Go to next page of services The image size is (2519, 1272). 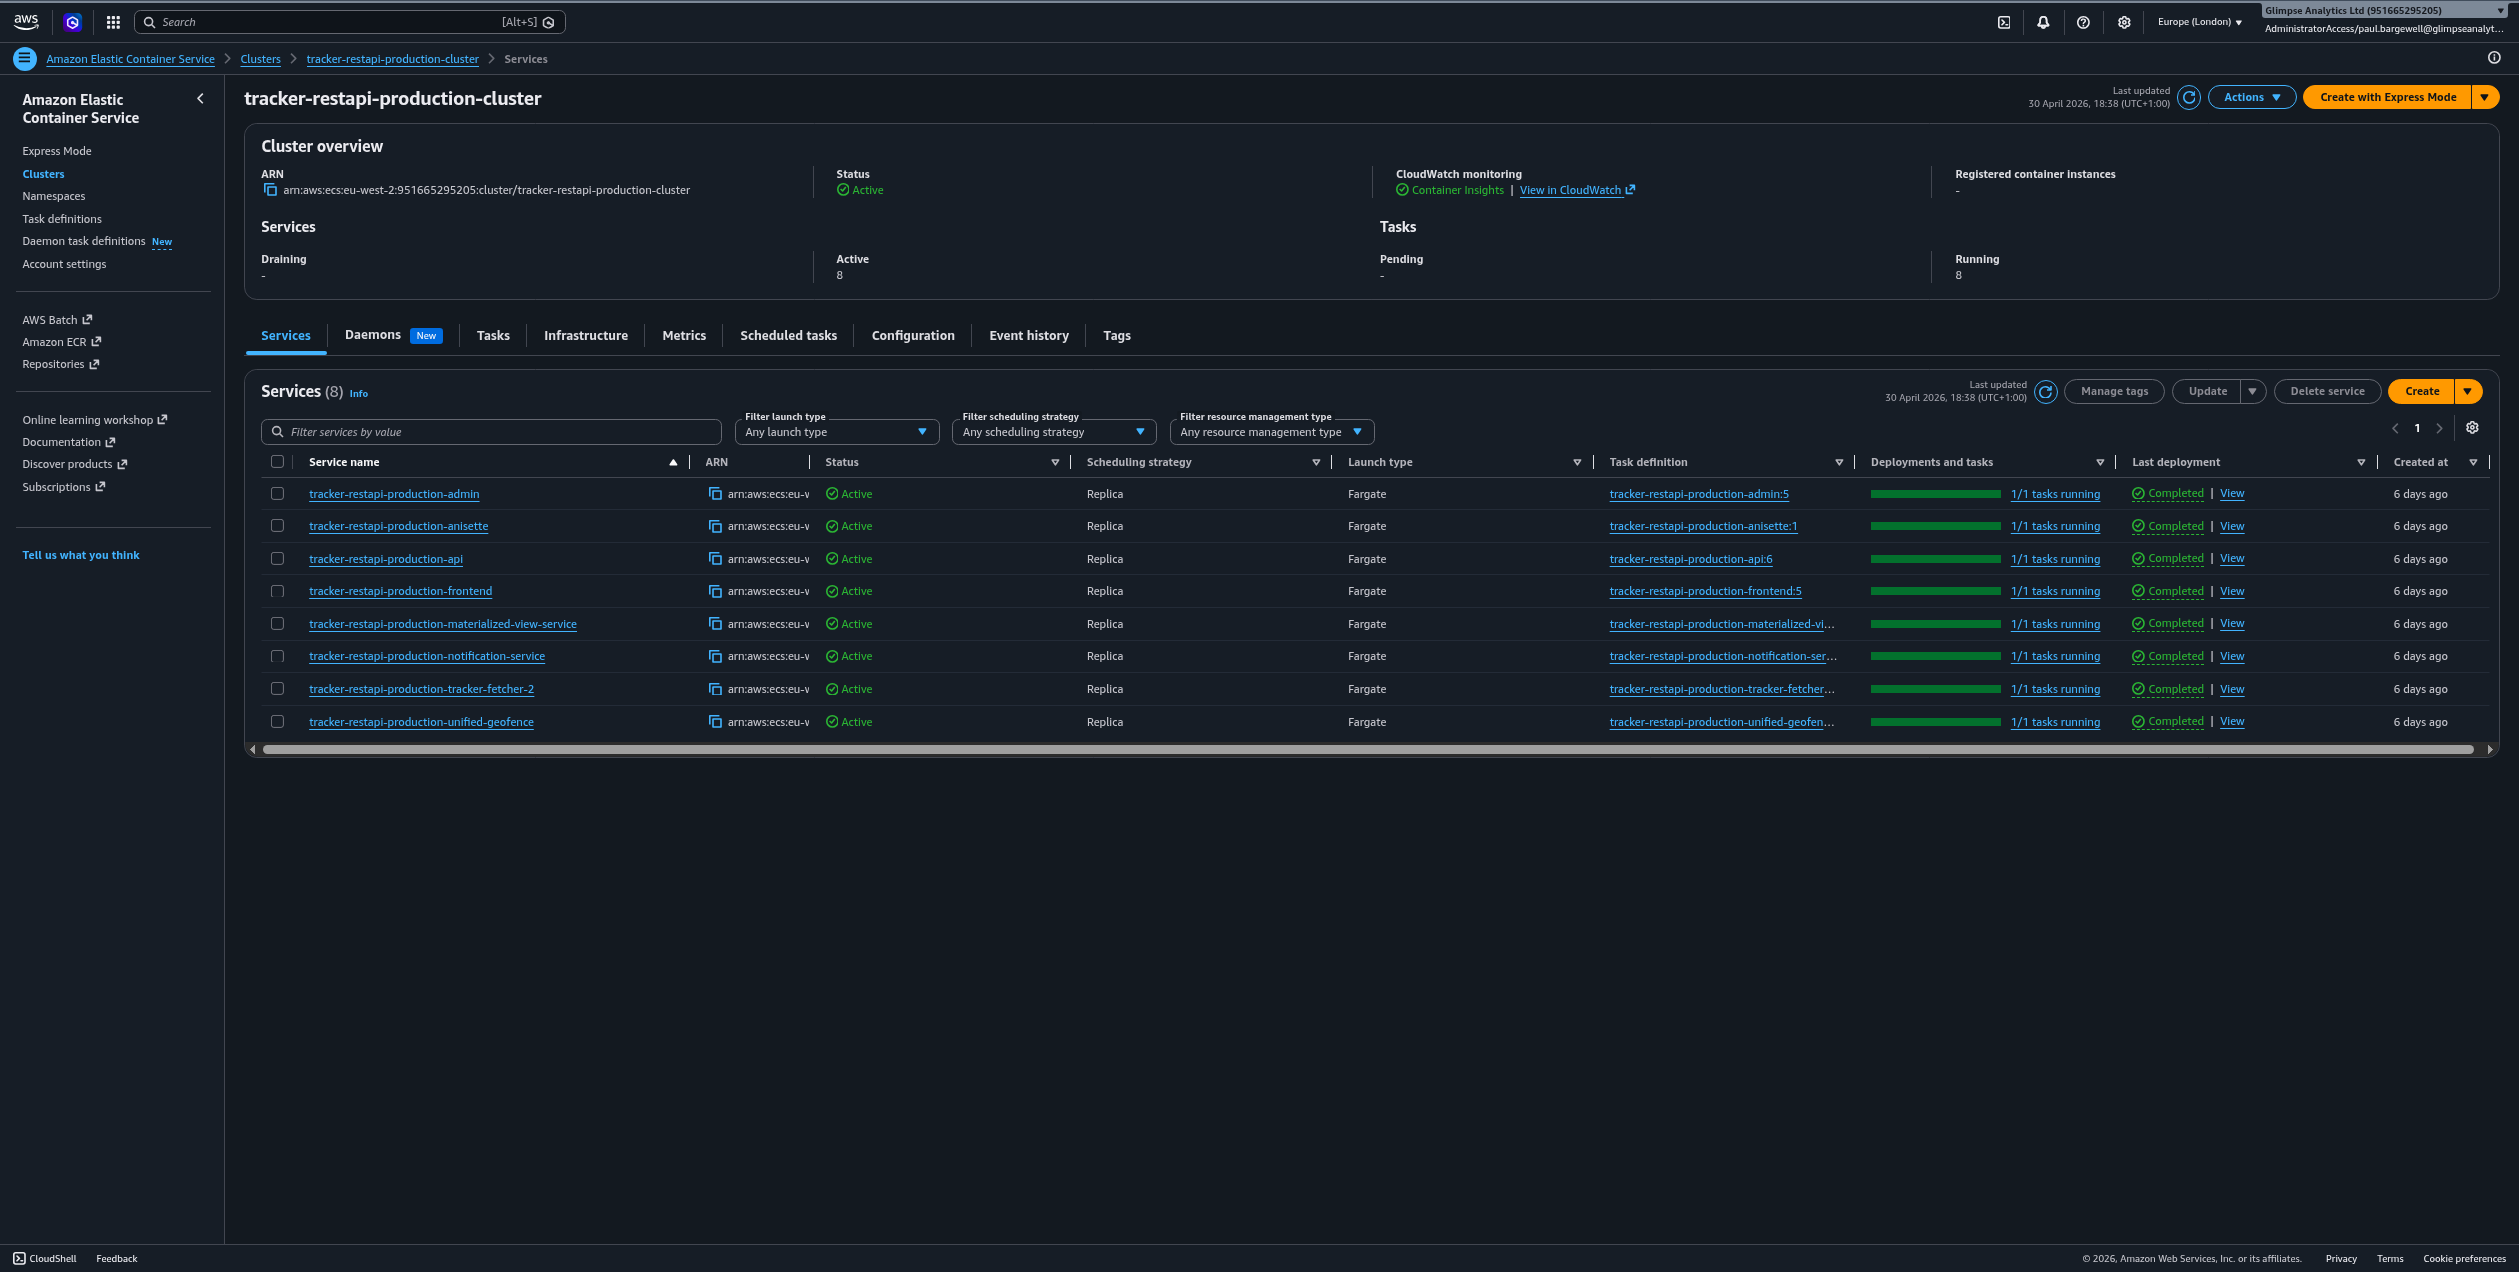tap(2440, 429)
